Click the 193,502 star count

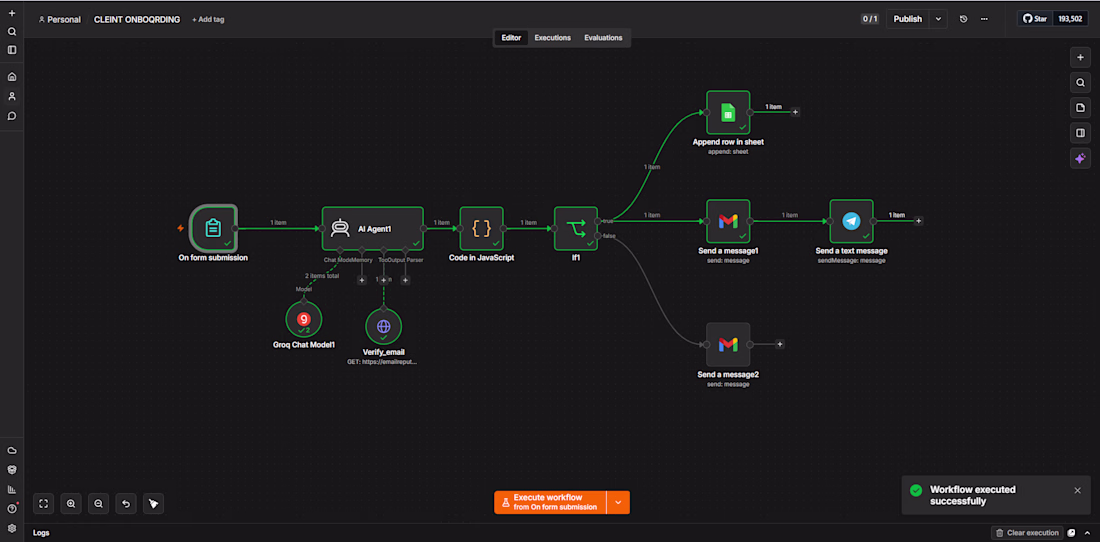1071,19
